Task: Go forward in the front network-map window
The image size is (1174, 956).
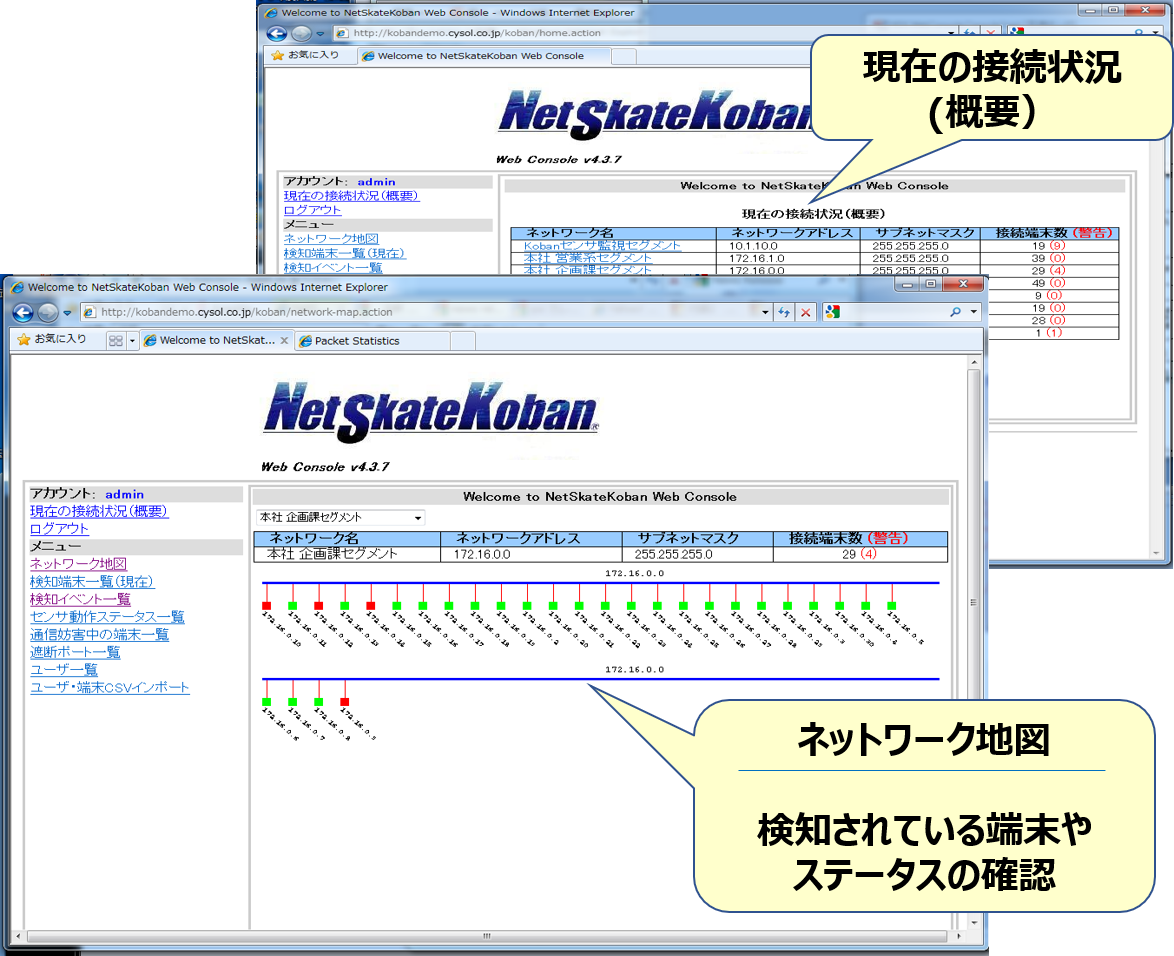Action: tap(48, 312)
